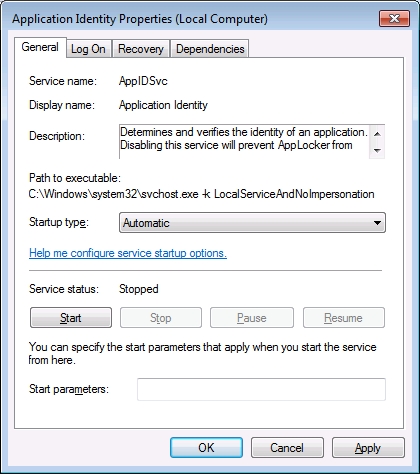Open help for configuring service startup options
420x474 pixels.
tap(128, 253)
